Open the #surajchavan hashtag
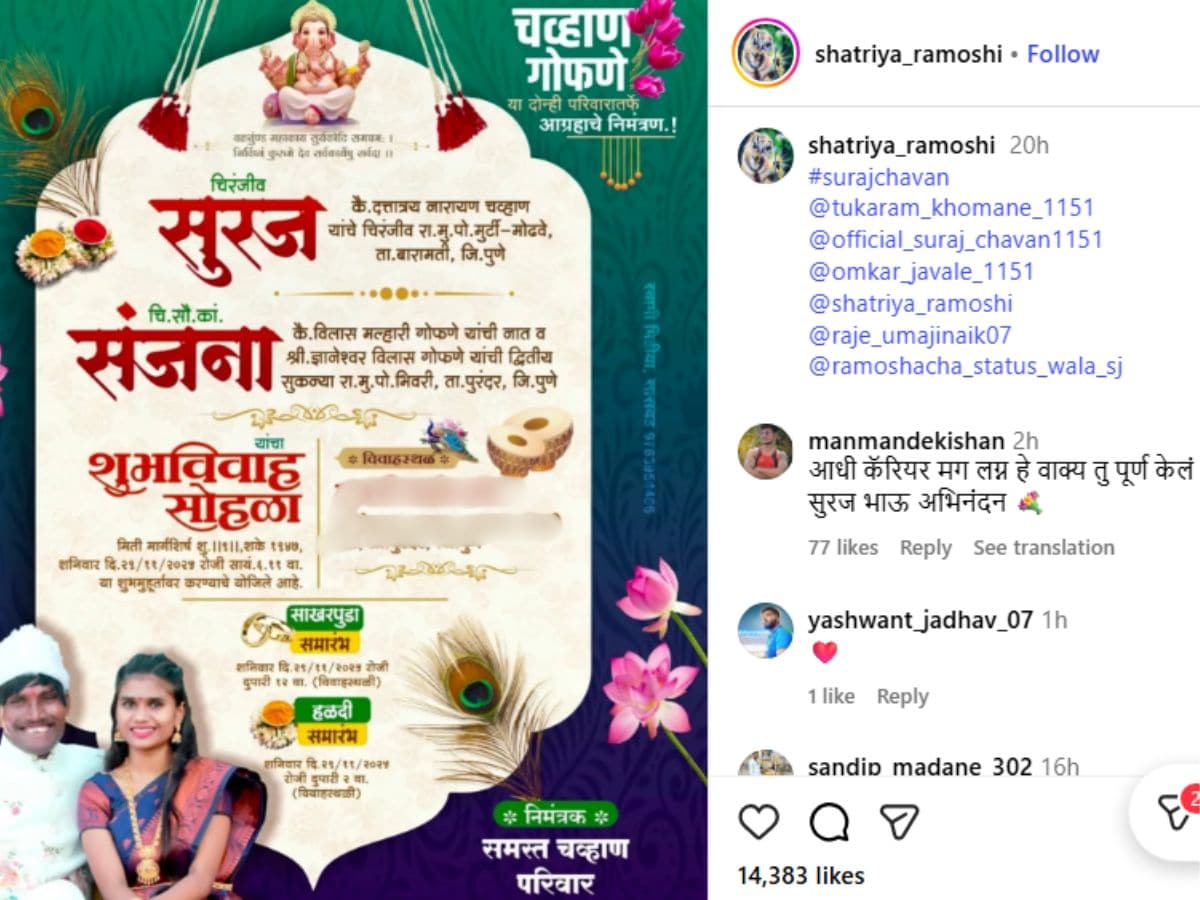This screenshot has height=900, width=1200. (x=878, y=178)
